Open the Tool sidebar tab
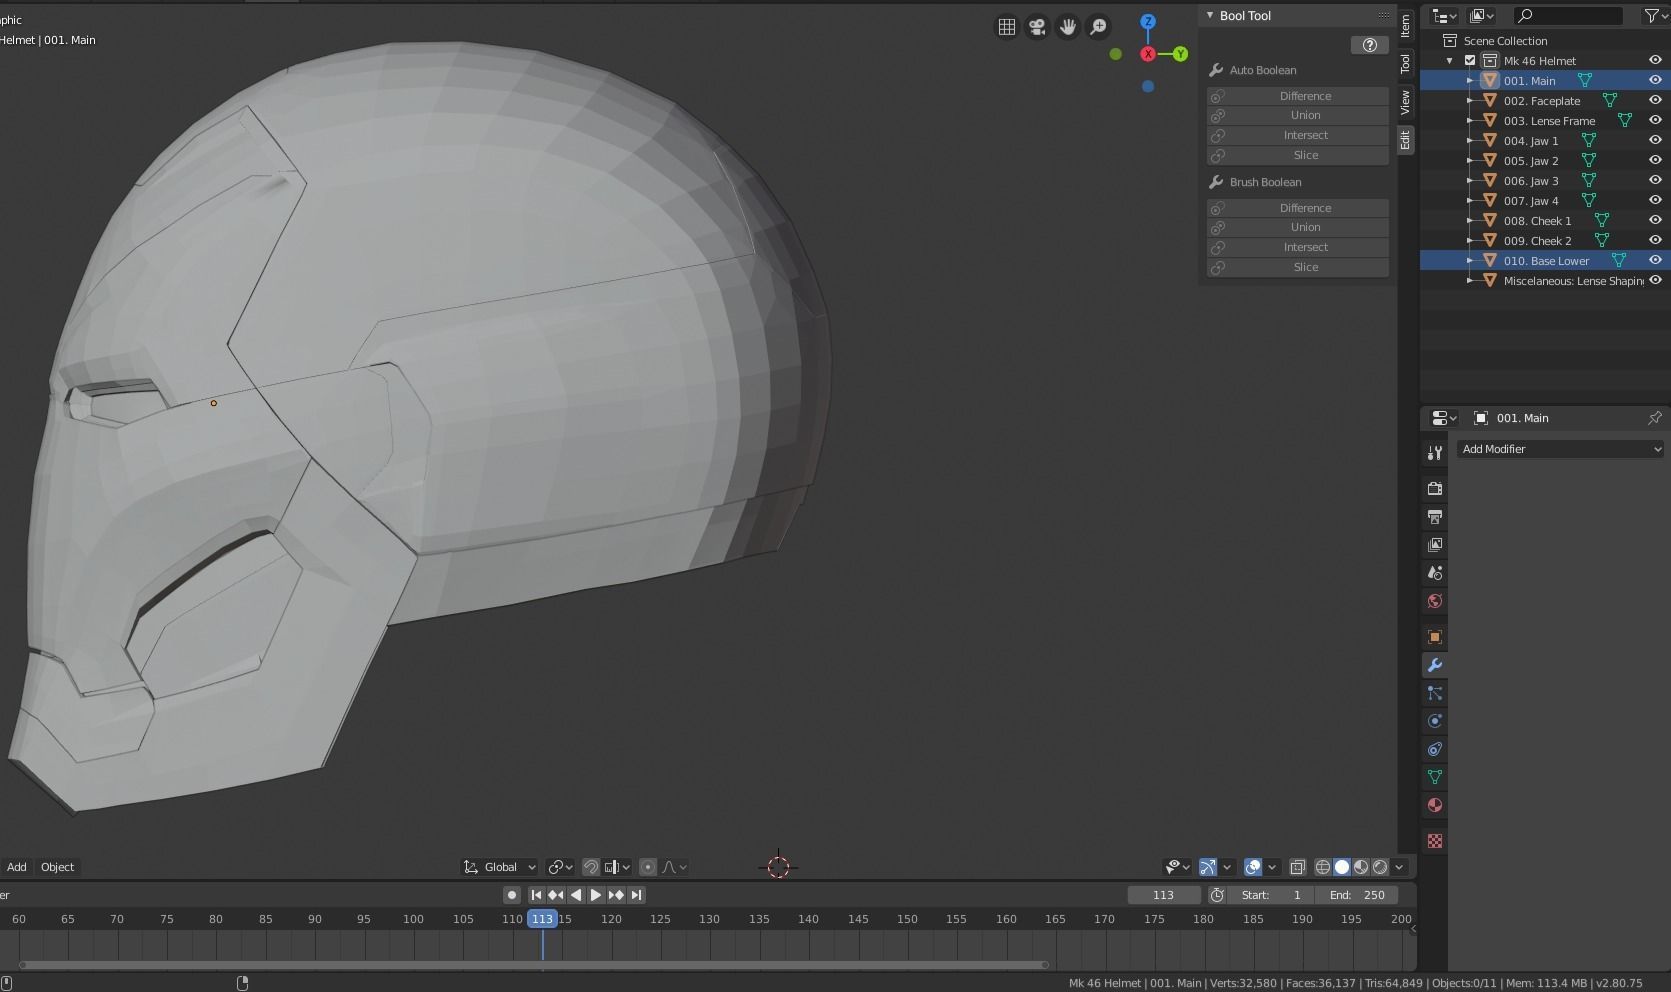Screen dimensions: 1671x992 point(1405,63)
